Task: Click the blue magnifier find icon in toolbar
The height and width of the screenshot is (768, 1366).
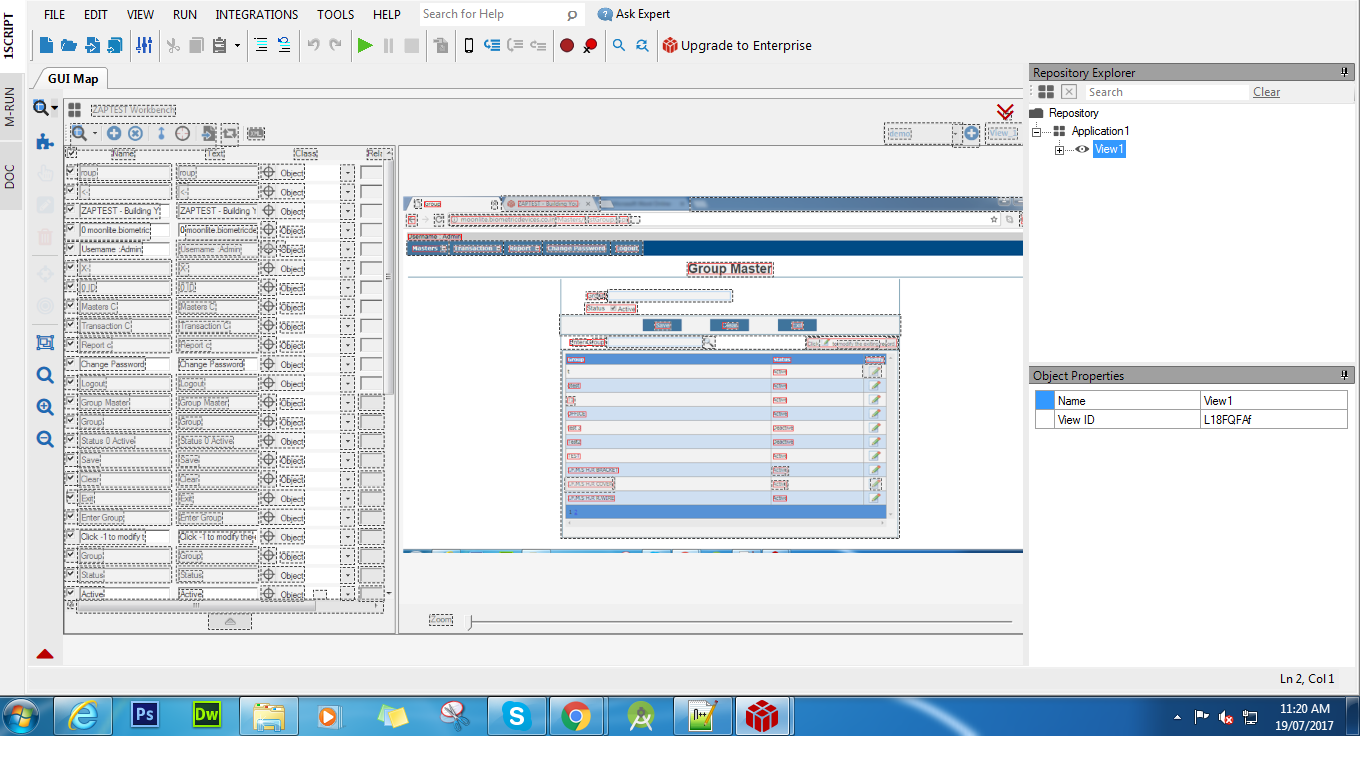Action: coord(619,45)
